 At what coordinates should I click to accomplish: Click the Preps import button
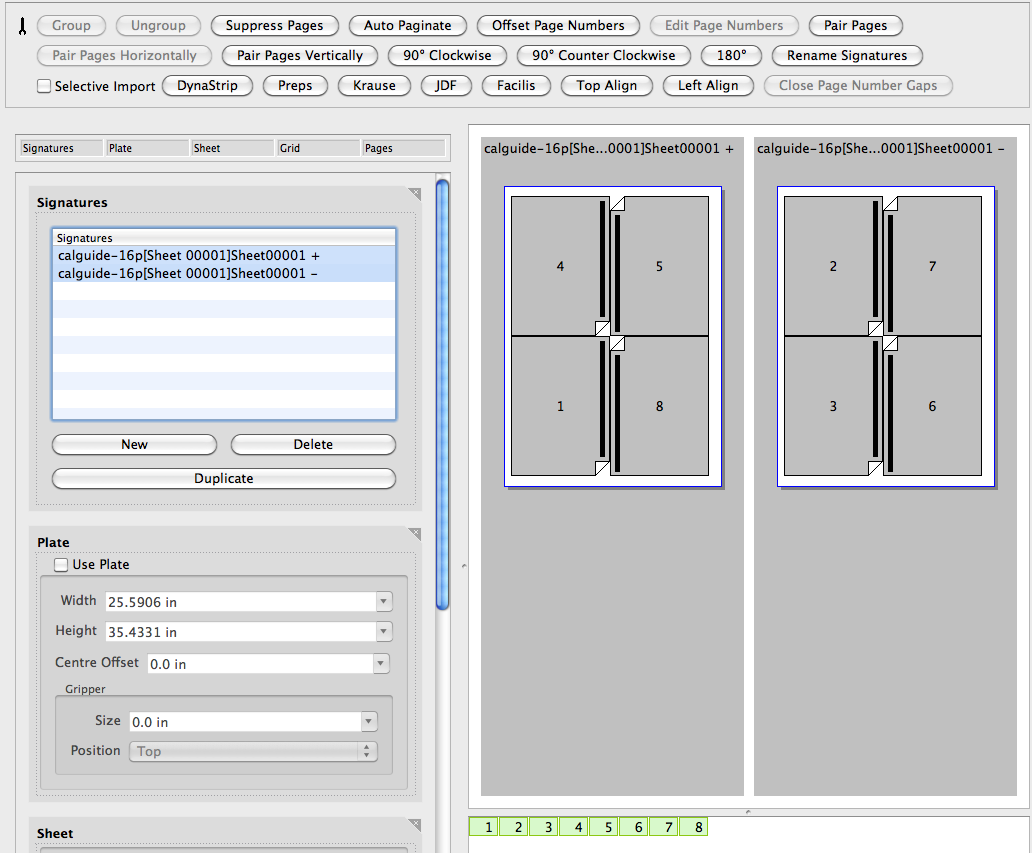click(x=295, y=86)
